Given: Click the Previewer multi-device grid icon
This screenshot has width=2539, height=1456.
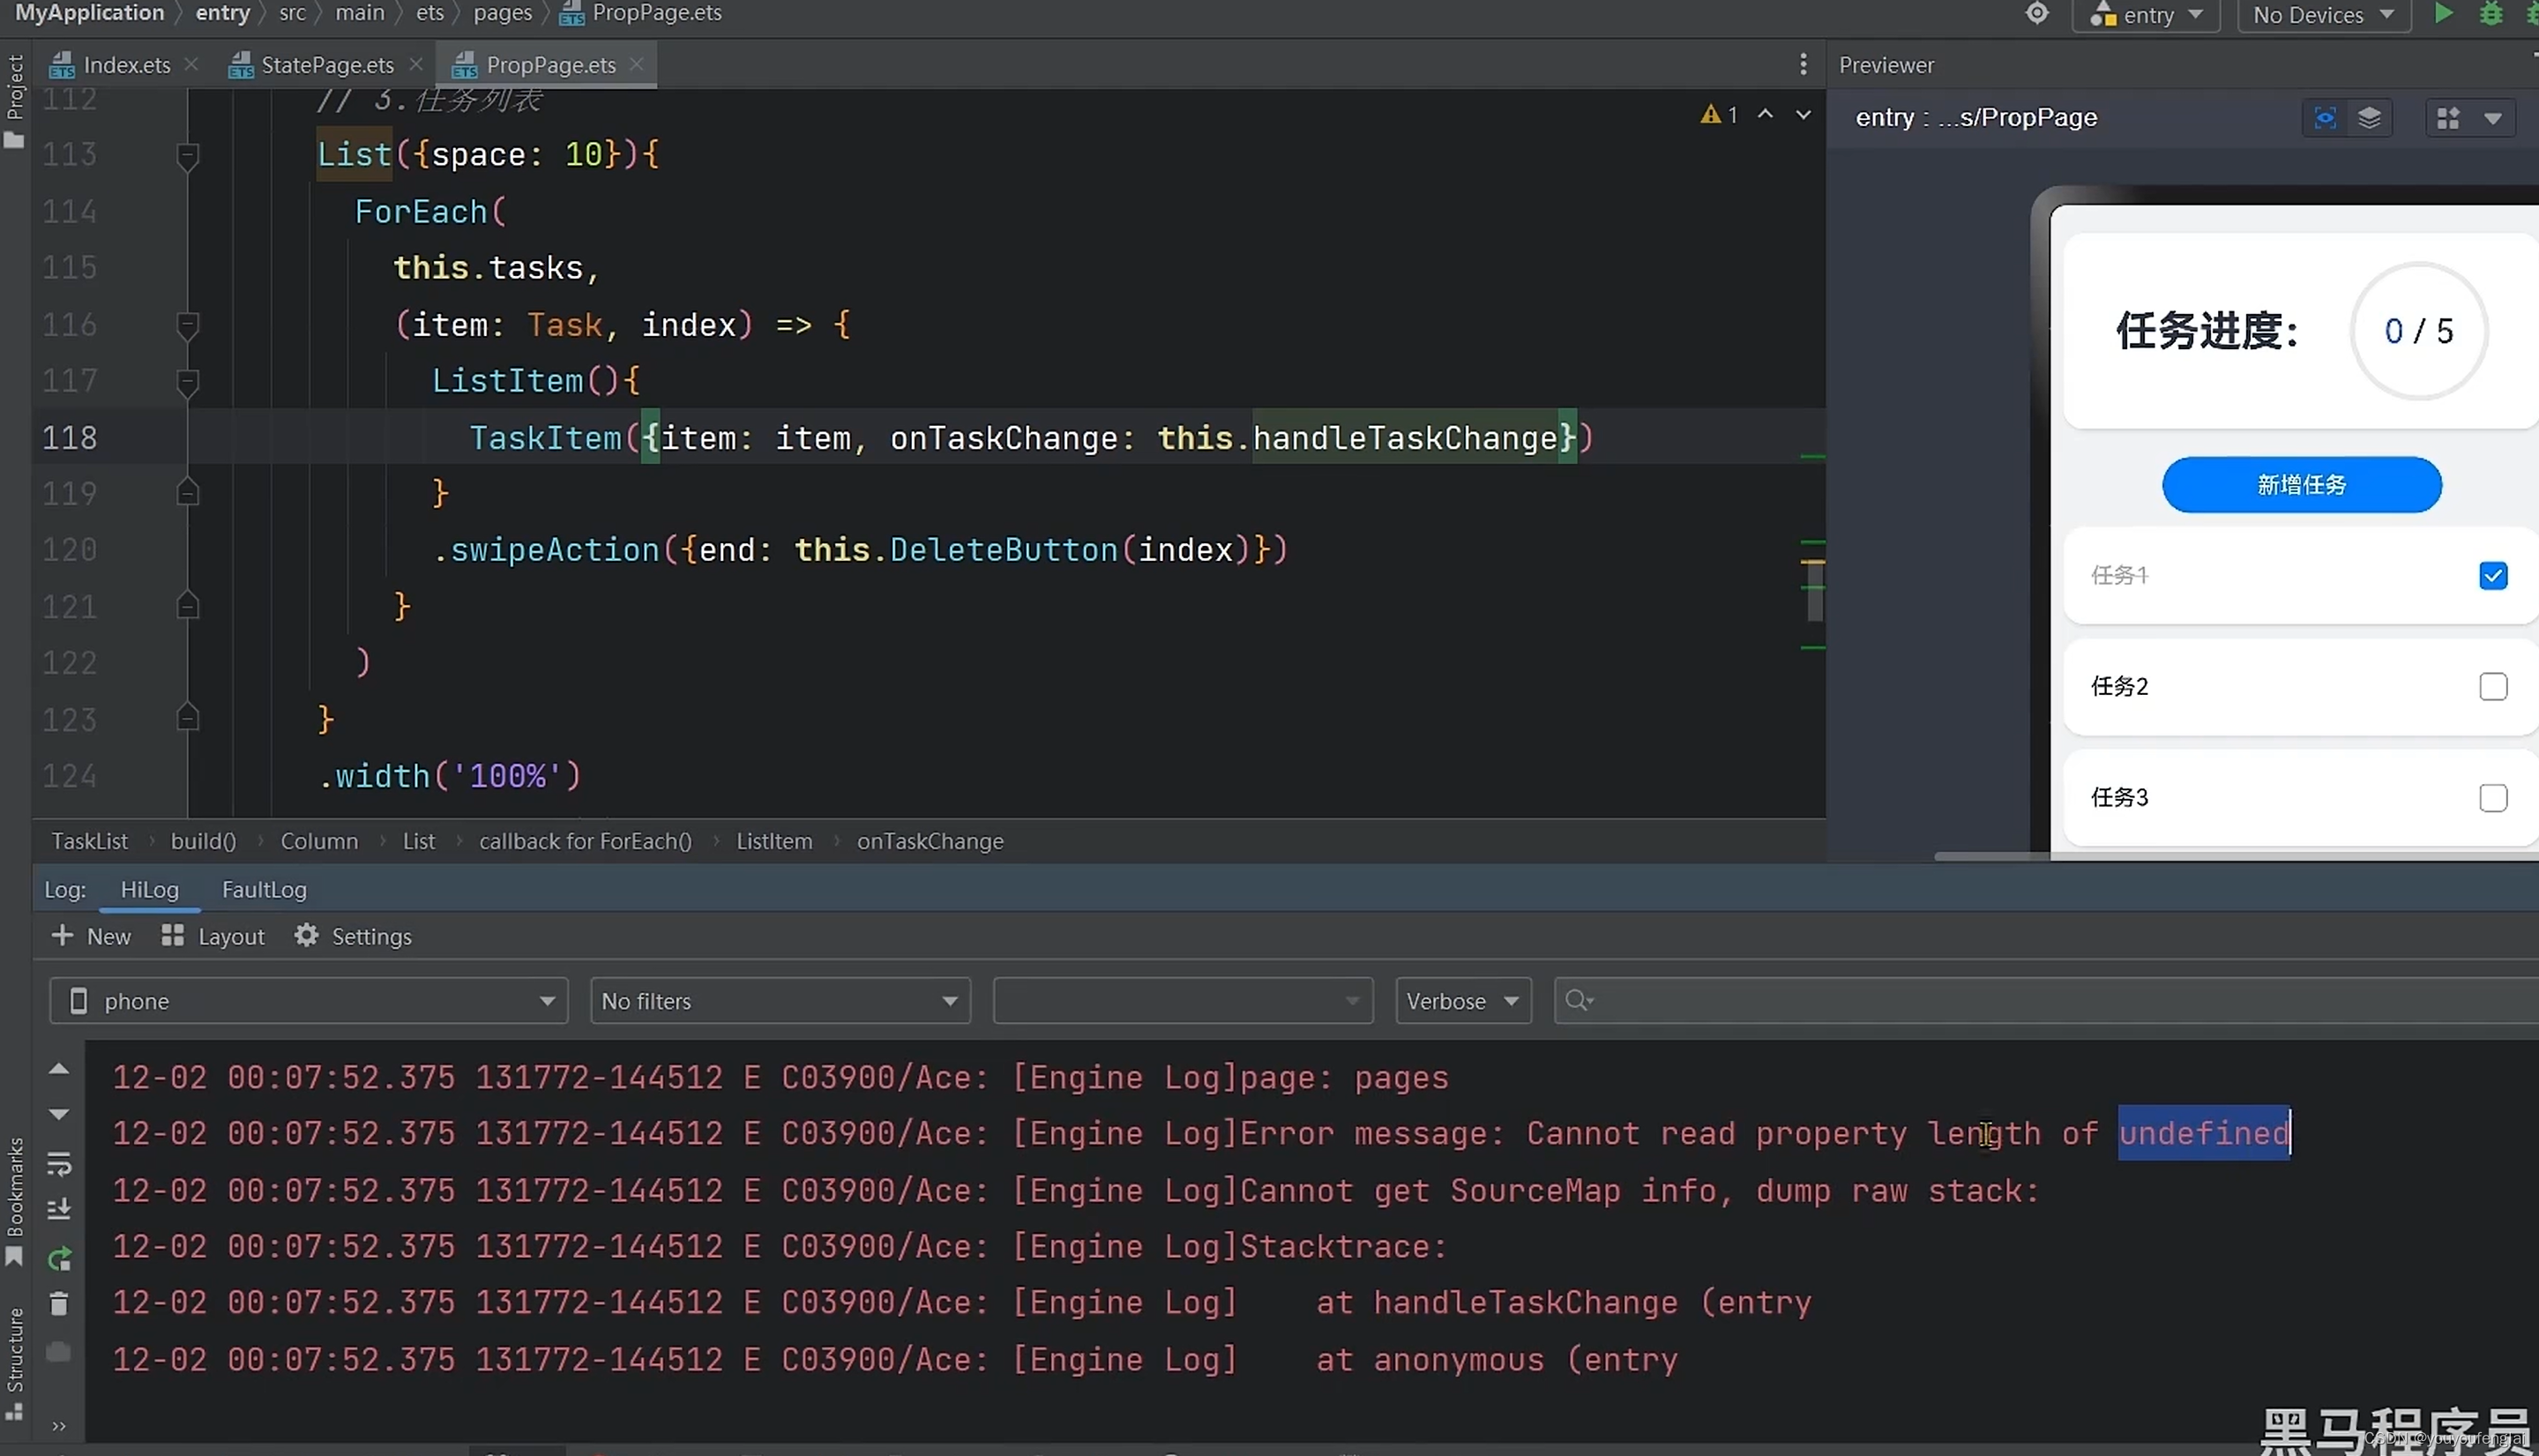Looking at the screenshot, I should (x=2448, y=118).
